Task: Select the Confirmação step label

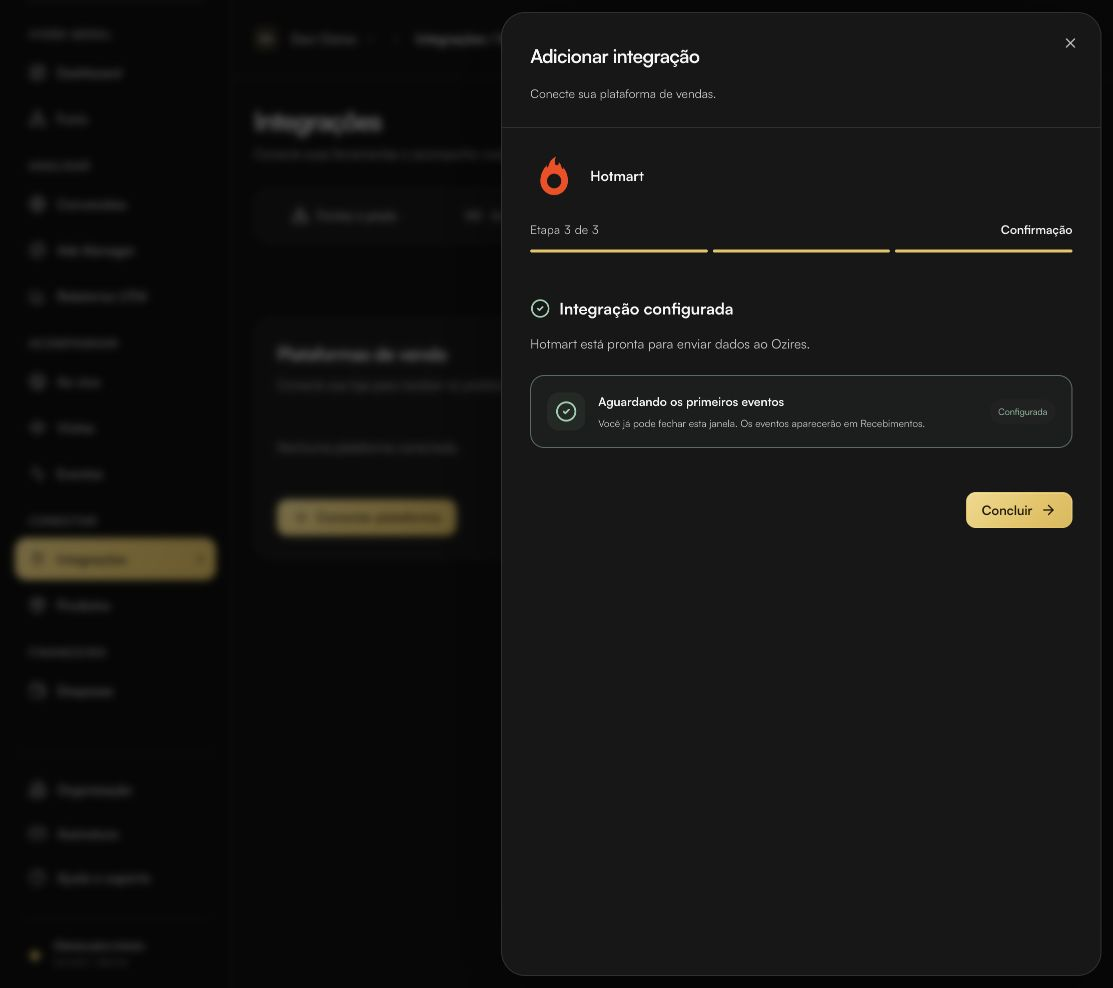Action: [x=1036, y=230]
